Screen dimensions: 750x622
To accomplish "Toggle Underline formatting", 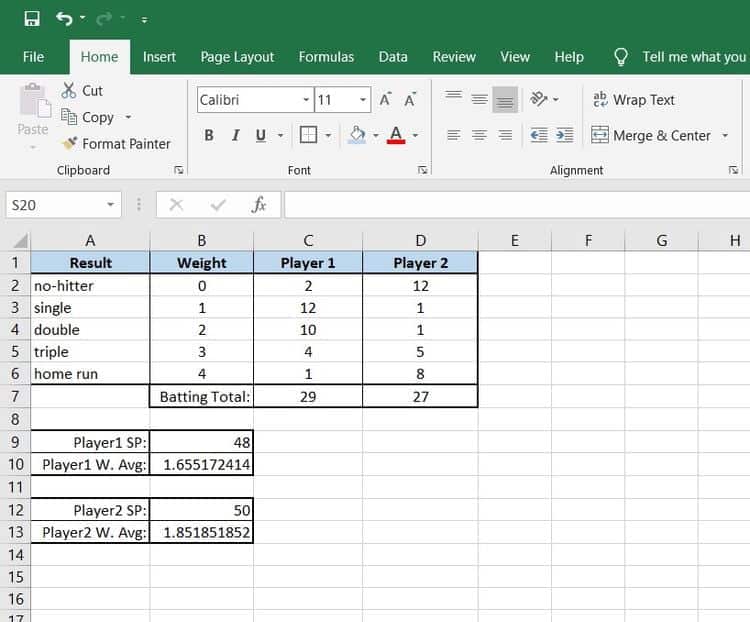I will [261, 135].
